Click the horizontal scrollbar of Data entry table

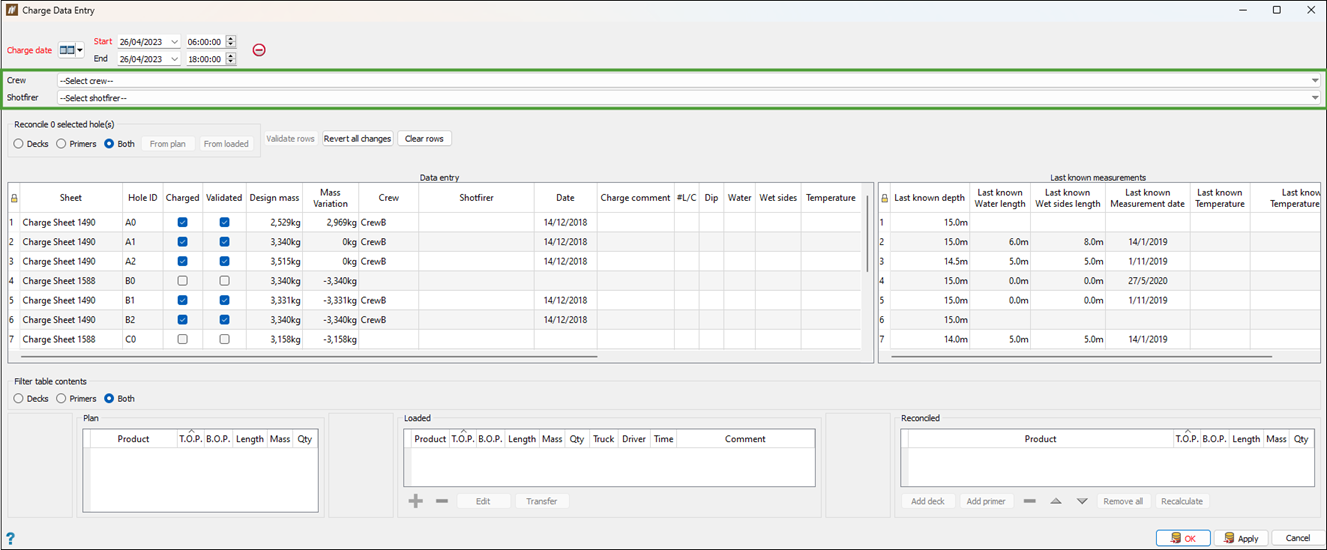point(308,355)
